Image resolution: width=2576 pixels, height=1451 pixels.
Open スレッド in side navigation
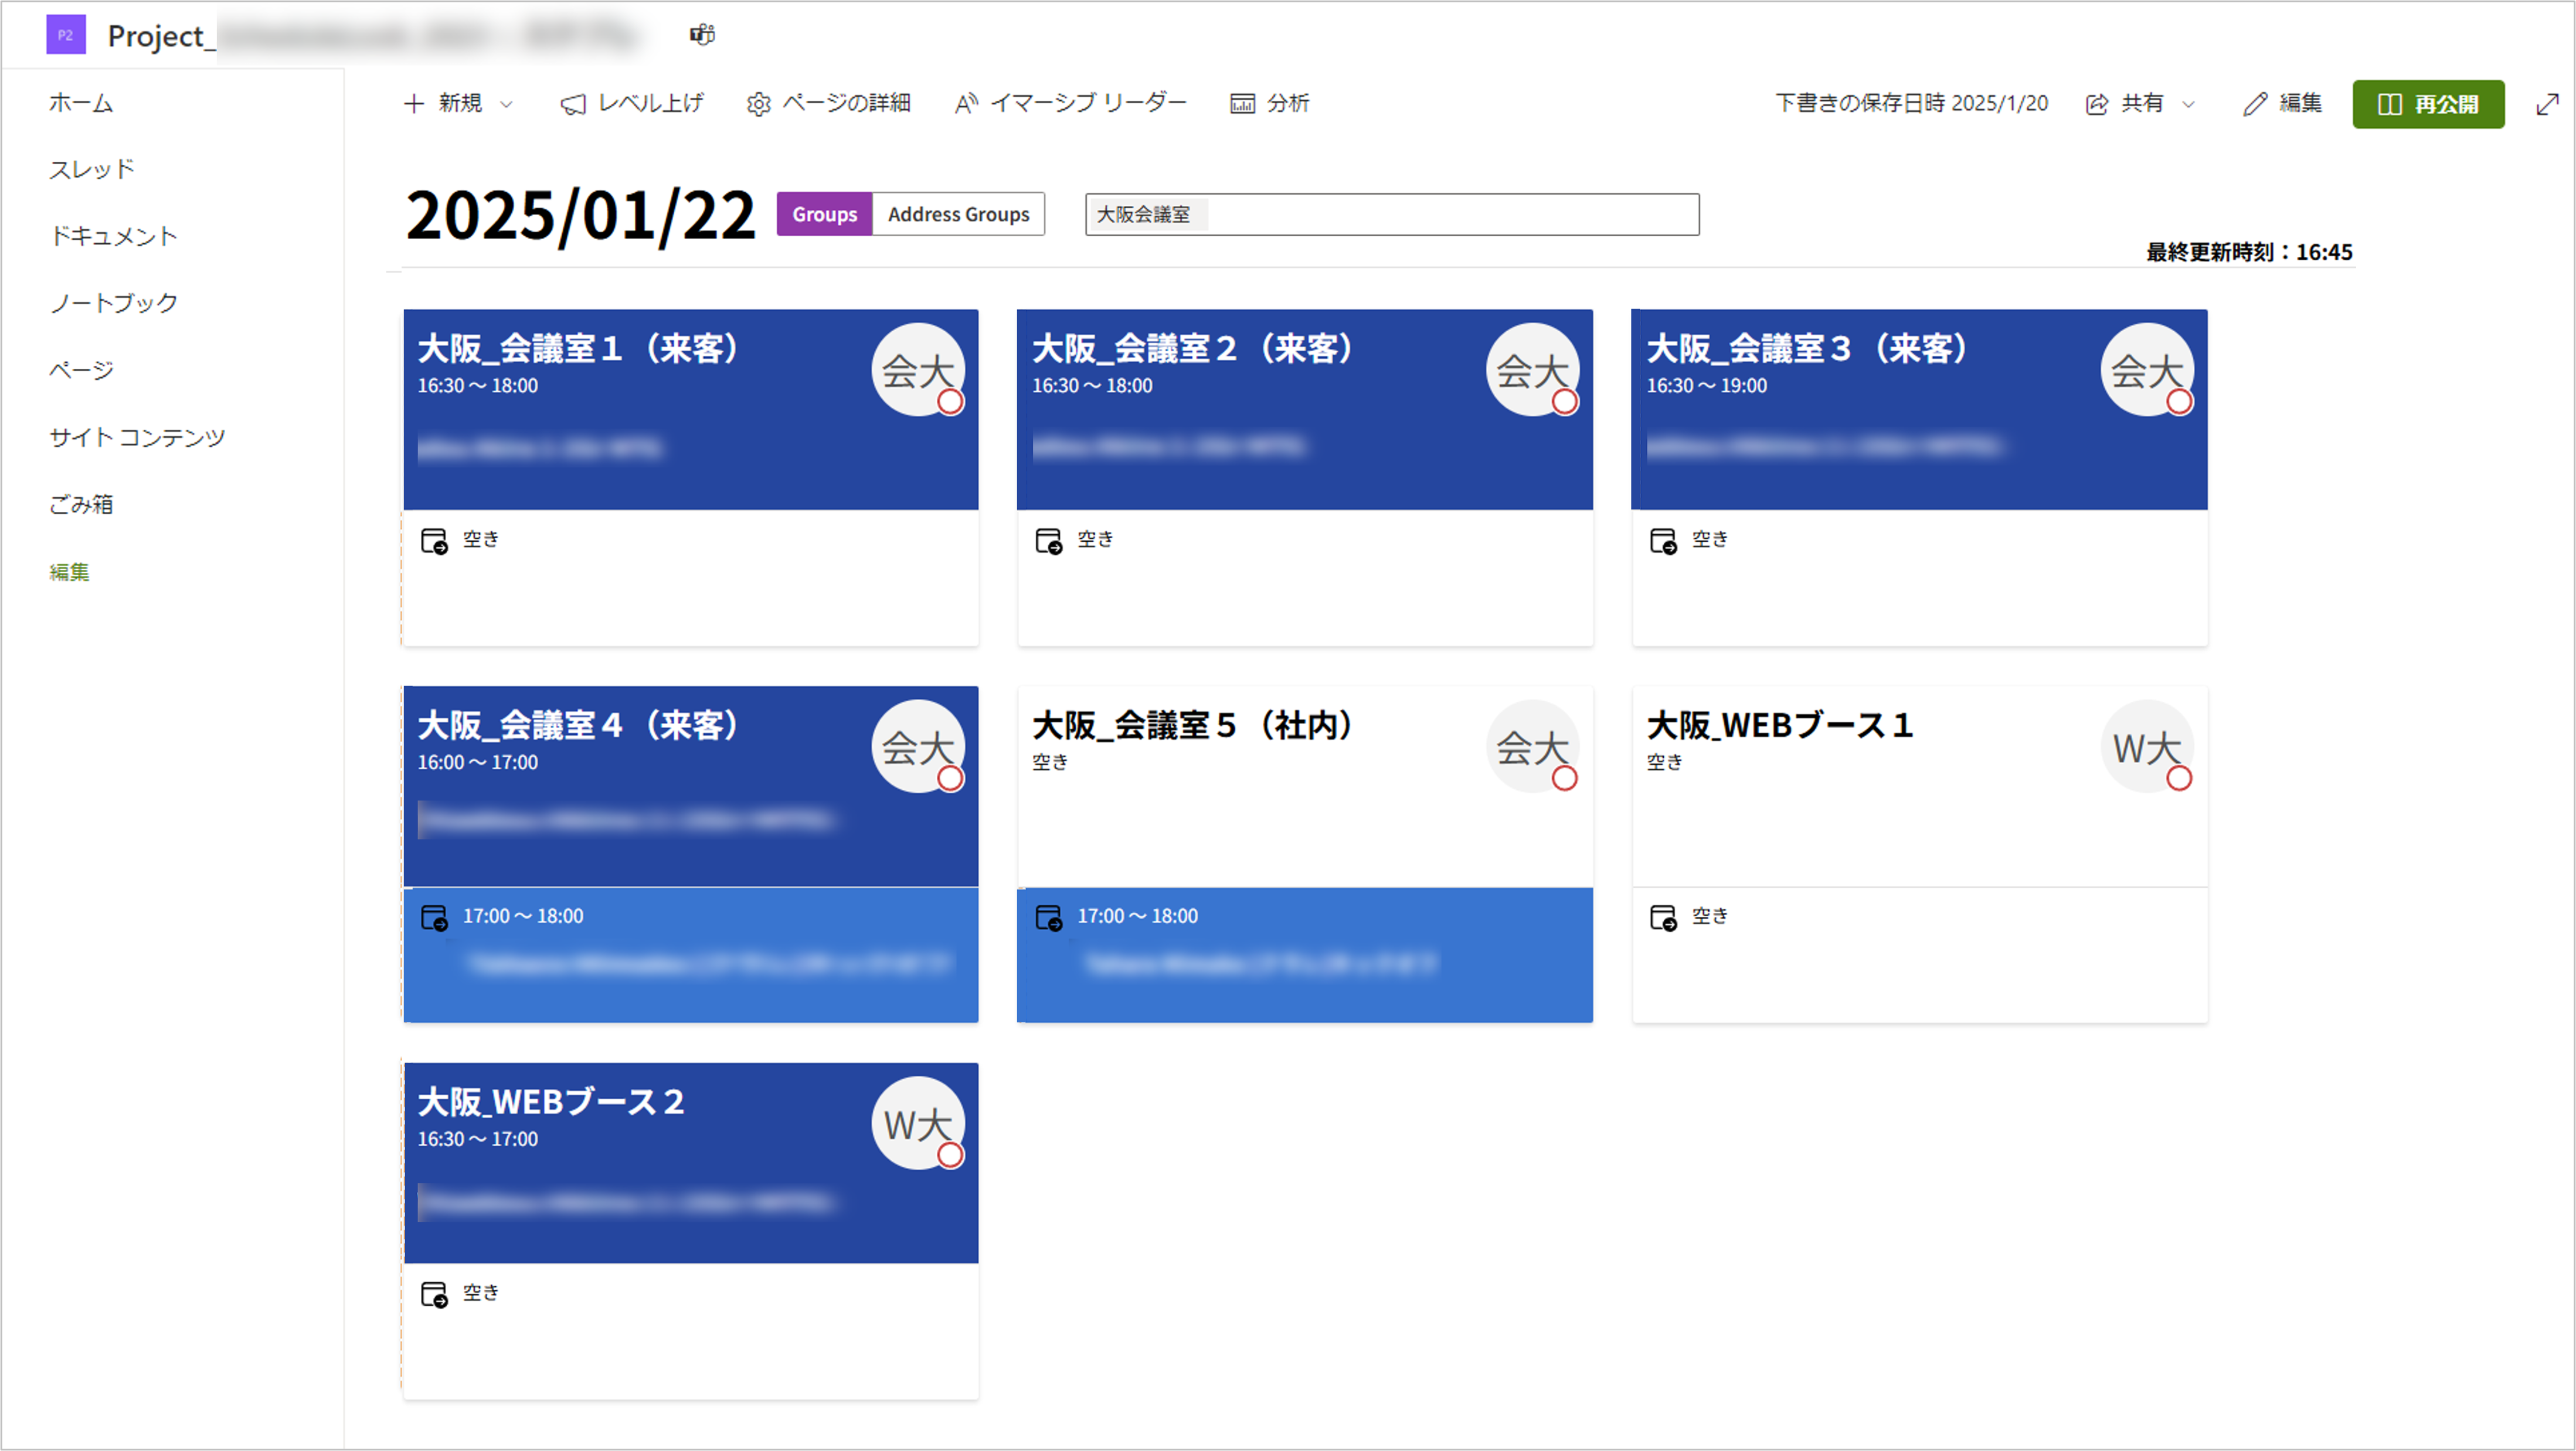[x=92, y=169]
